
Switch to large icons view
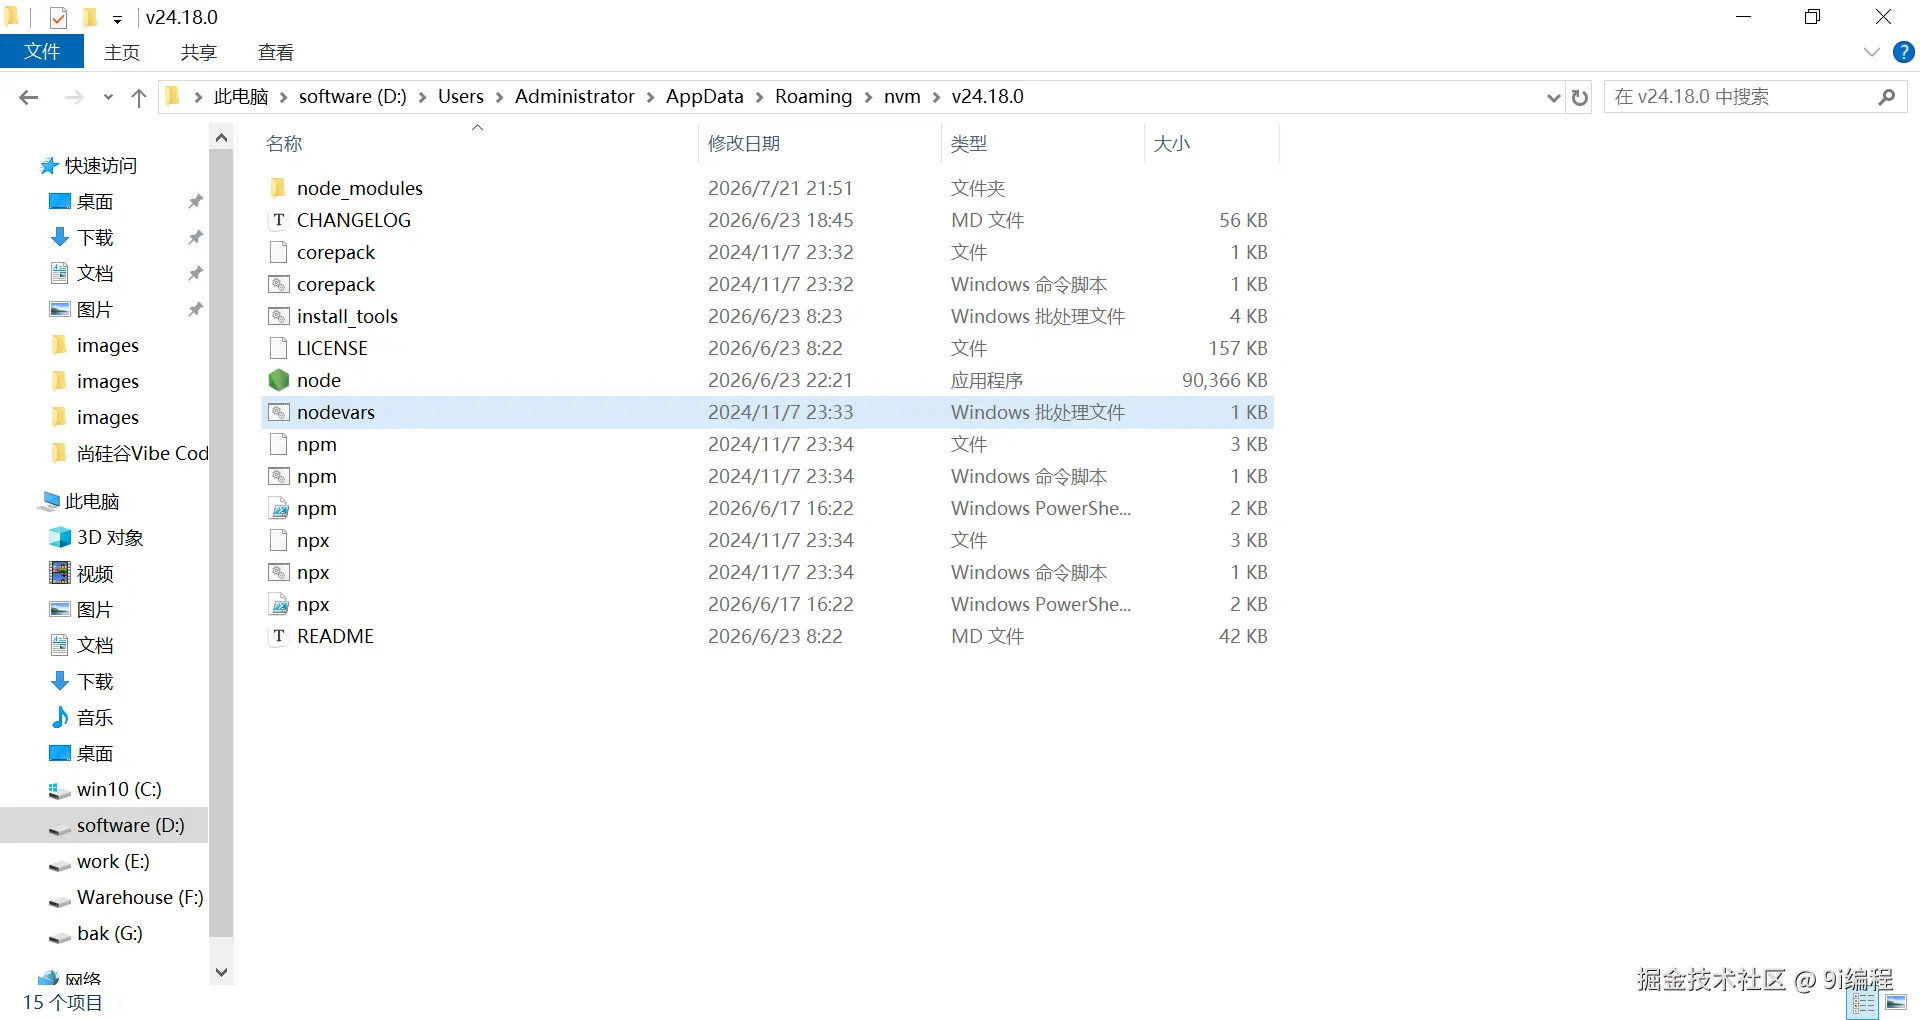click(x=1896, y=1003)
